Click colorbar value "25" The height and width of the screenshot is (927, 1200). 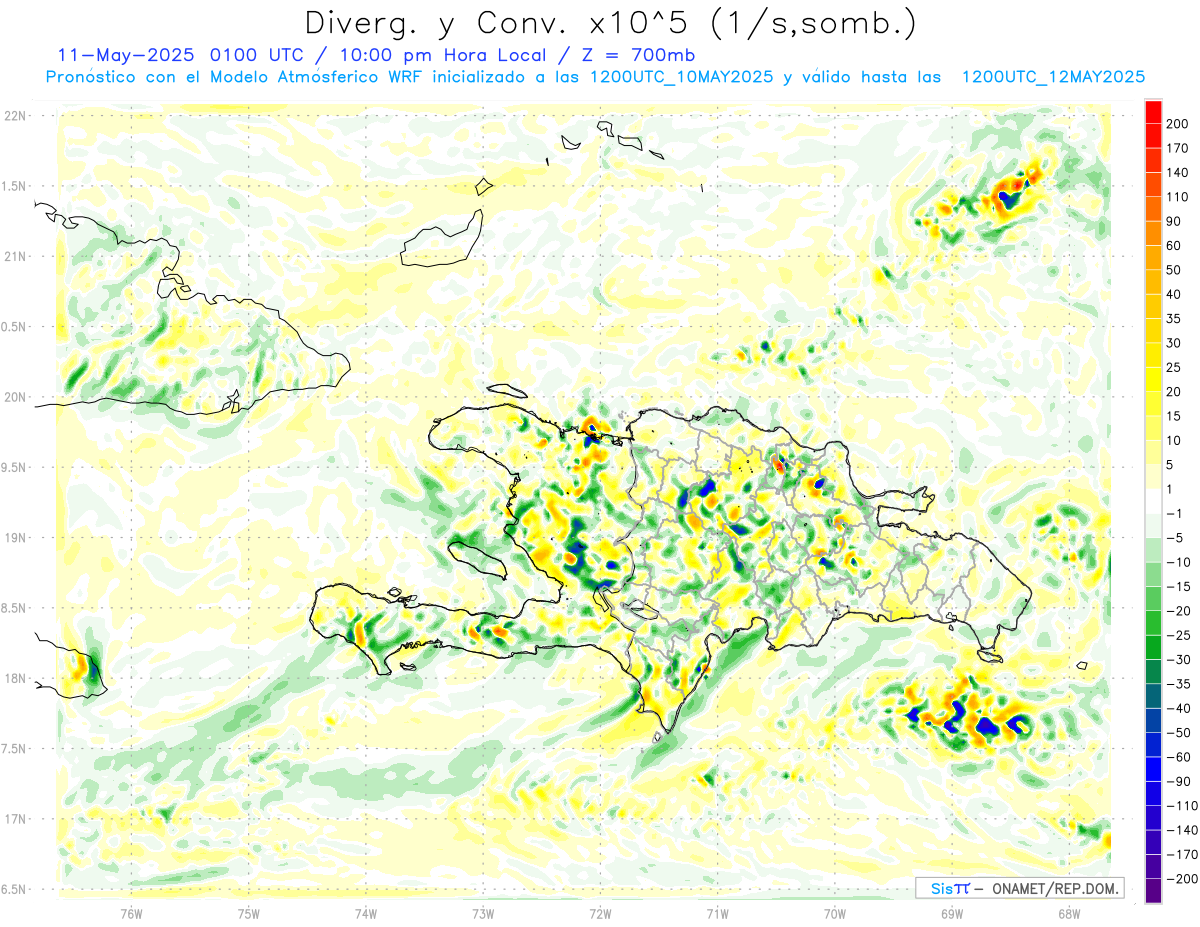click(x=1175, y=367)
